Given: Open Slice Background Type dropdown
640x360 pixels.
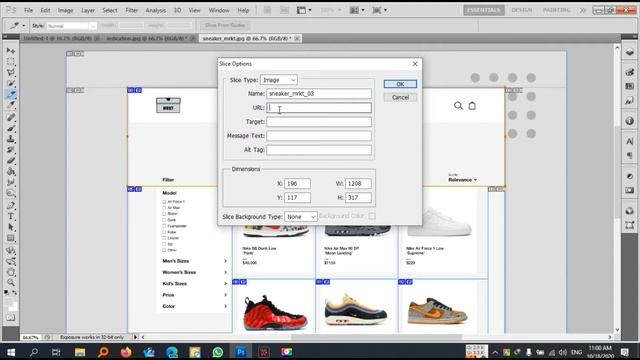Looking at the screenshot, I should coord(301,217).
